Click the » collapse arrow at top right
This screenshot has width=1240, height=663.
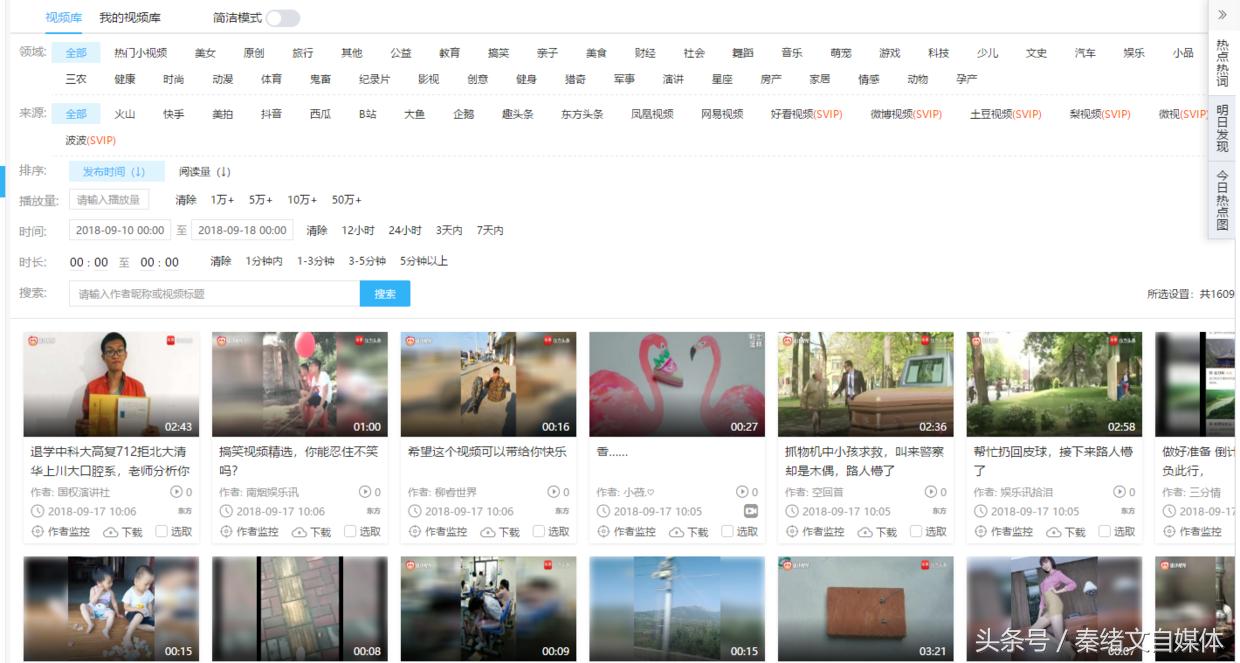[x=1222, y=15]
